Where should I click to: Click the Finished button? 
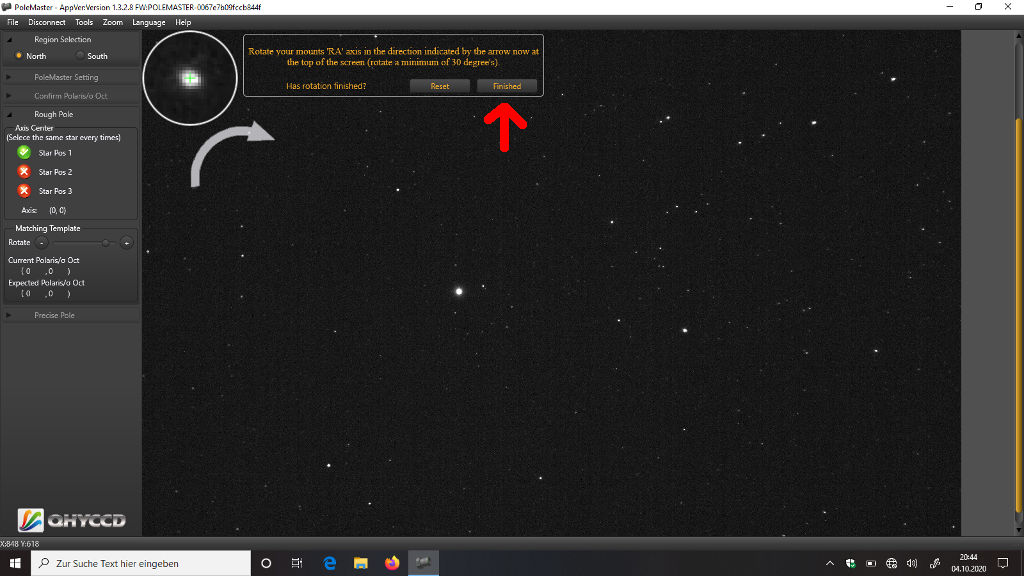507,86
